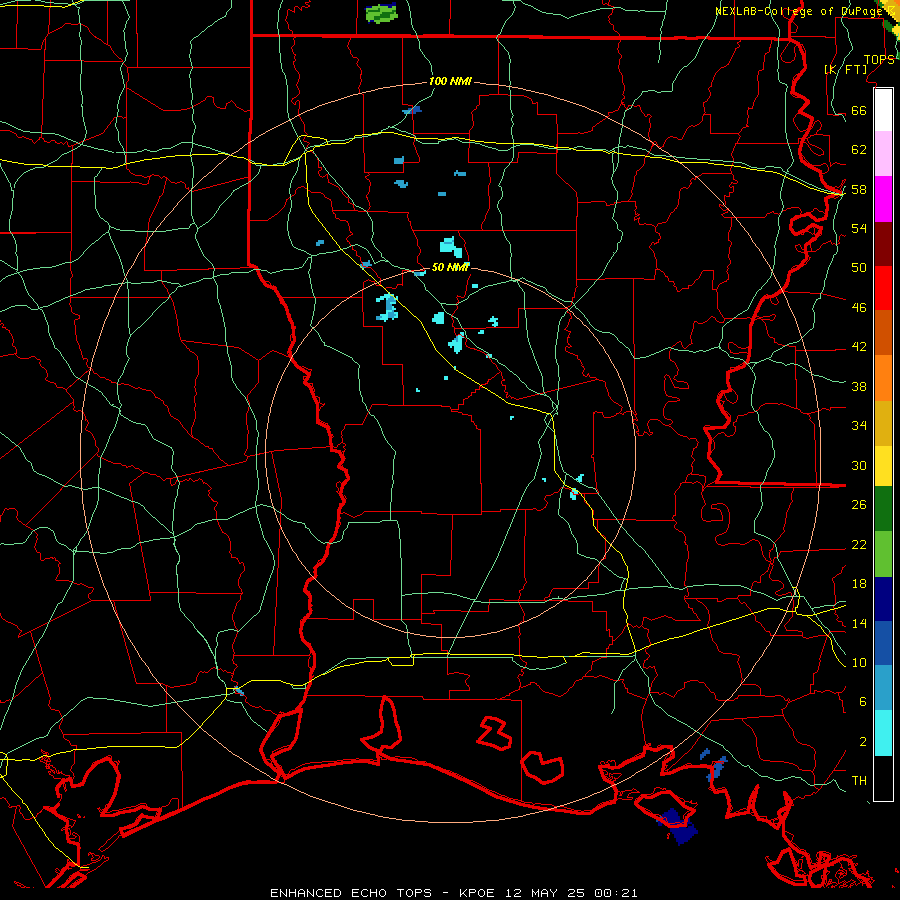Image resolution: width=900 pixels, height=900 pixels.
Task: Select the burnt orange legend swatch
Action: pos(883,333)
